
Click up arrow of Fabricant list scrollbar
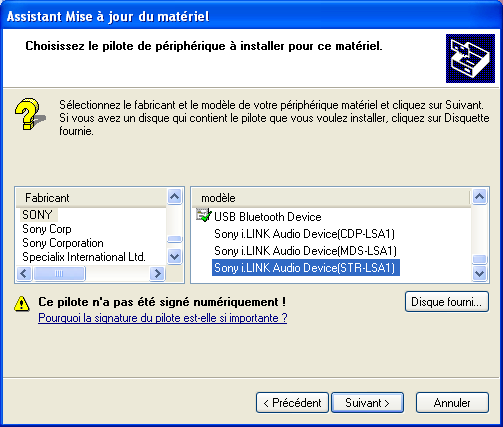(175, 196)
